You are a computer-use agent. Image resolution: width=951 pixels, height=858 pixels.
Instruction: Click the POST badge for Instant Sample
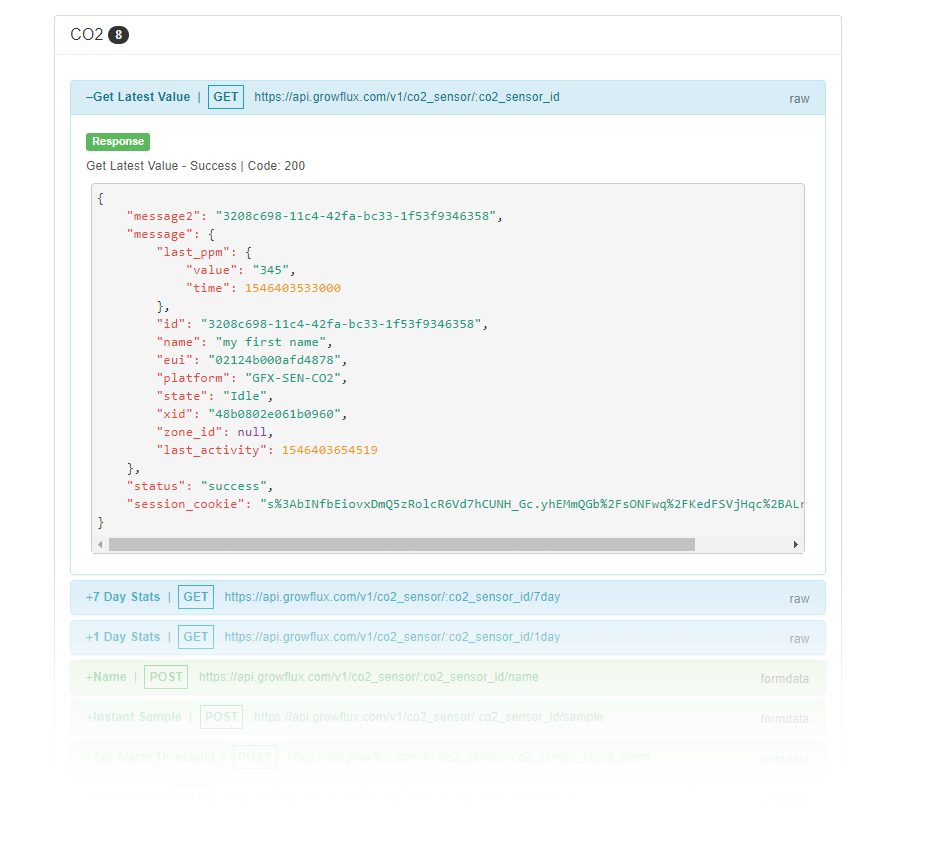(221, 717)
